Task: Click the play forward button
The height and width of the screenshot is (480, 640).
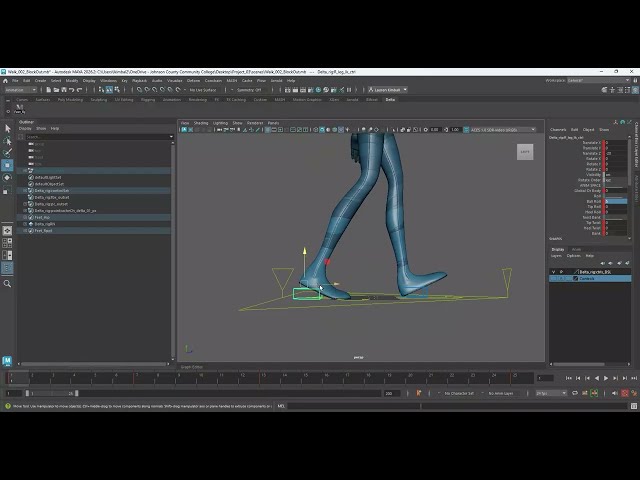Action: 606,378
